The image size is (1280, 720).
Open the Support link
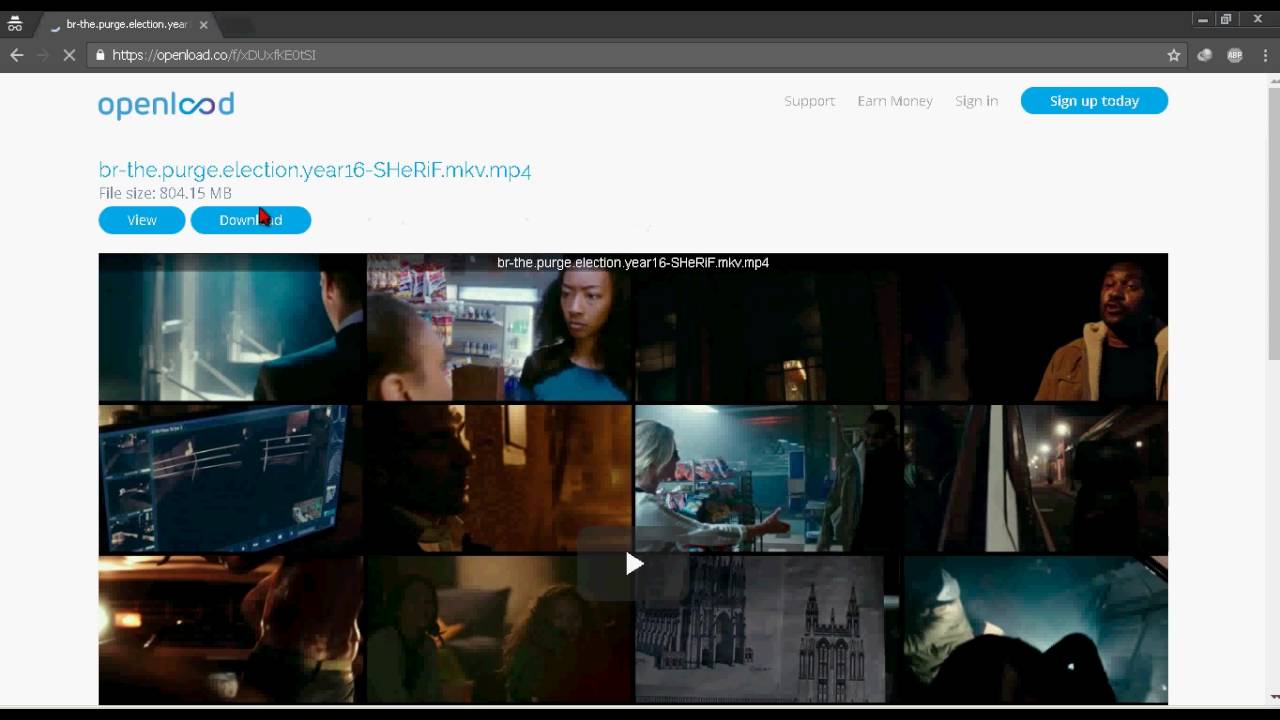[809, 101]
